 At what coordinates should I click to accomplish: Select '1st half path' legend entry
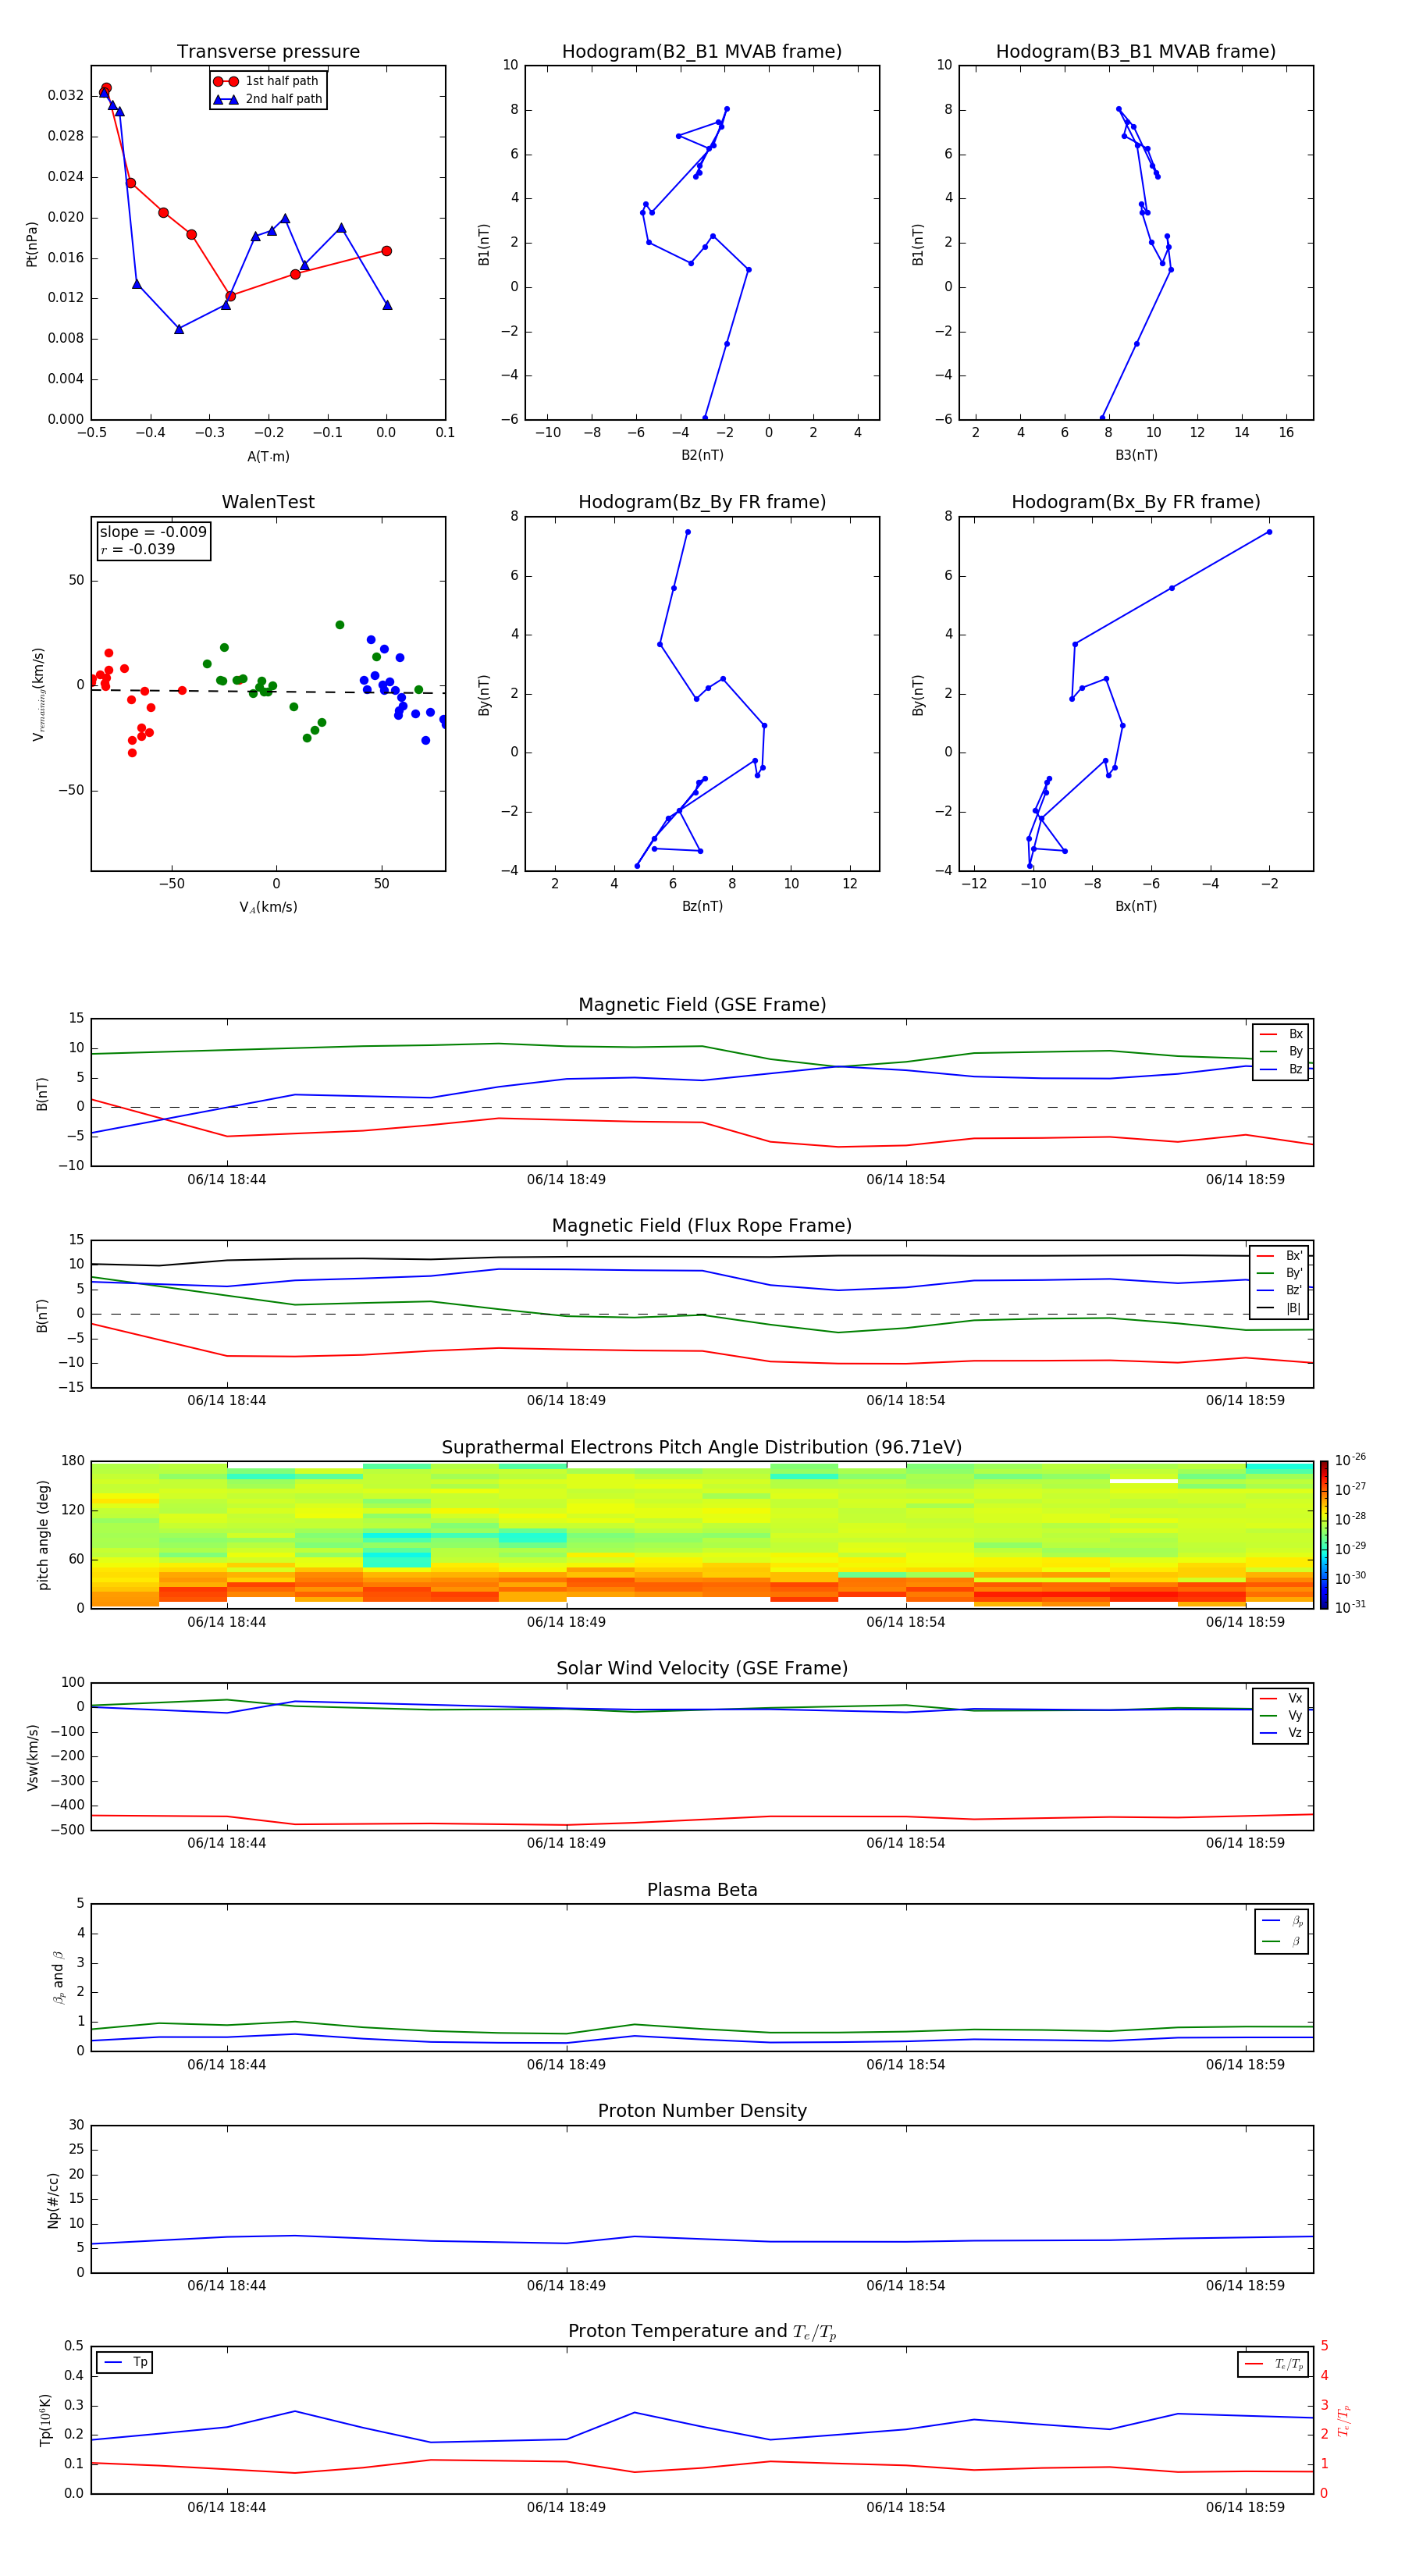click(x=267, y=81)
